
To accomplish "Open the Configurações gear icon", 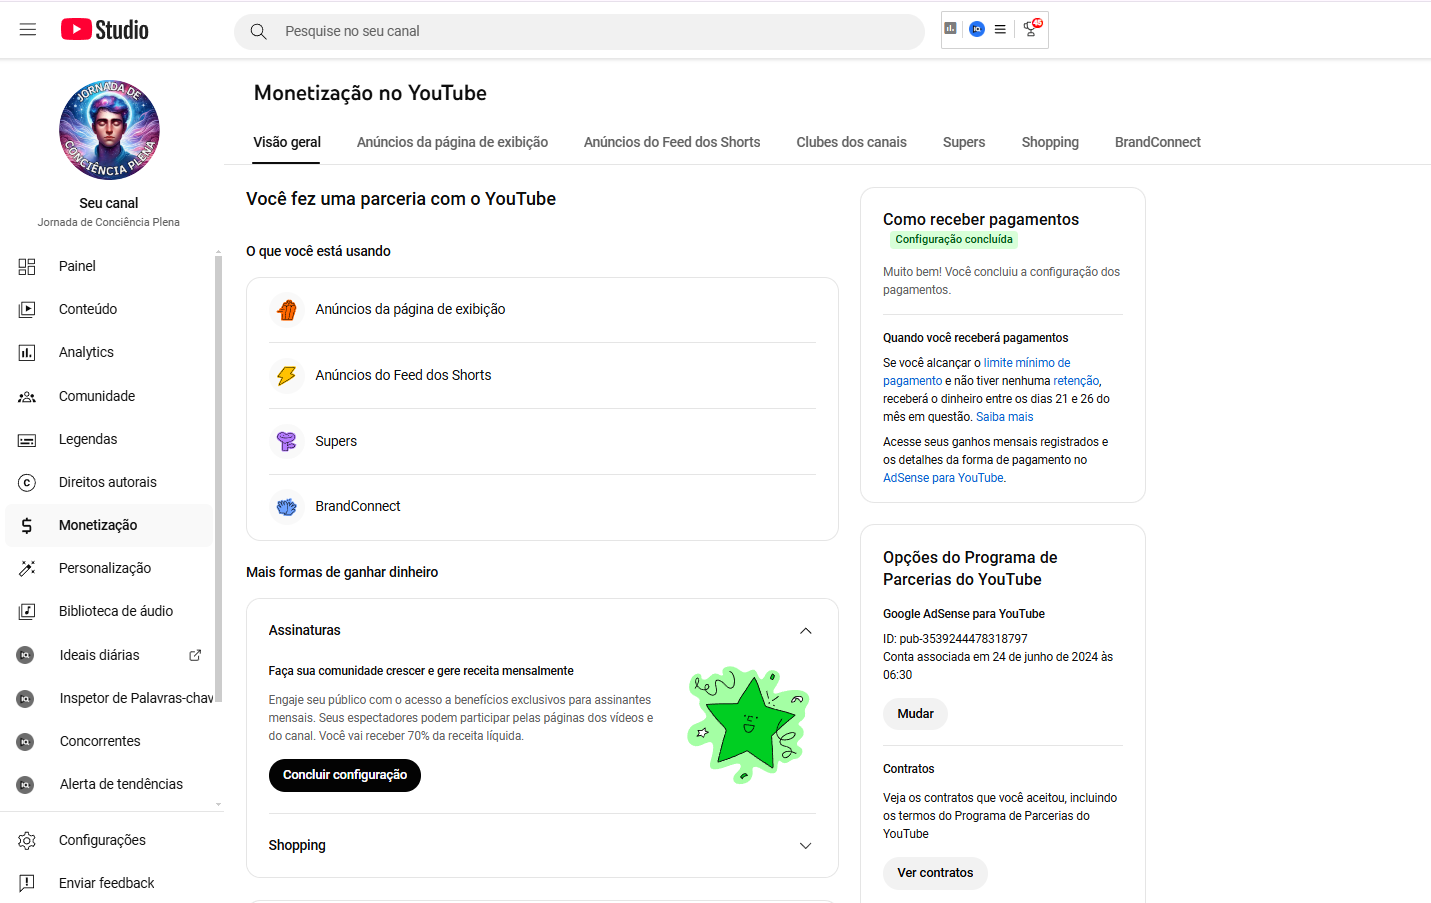I will coord(27,840).
